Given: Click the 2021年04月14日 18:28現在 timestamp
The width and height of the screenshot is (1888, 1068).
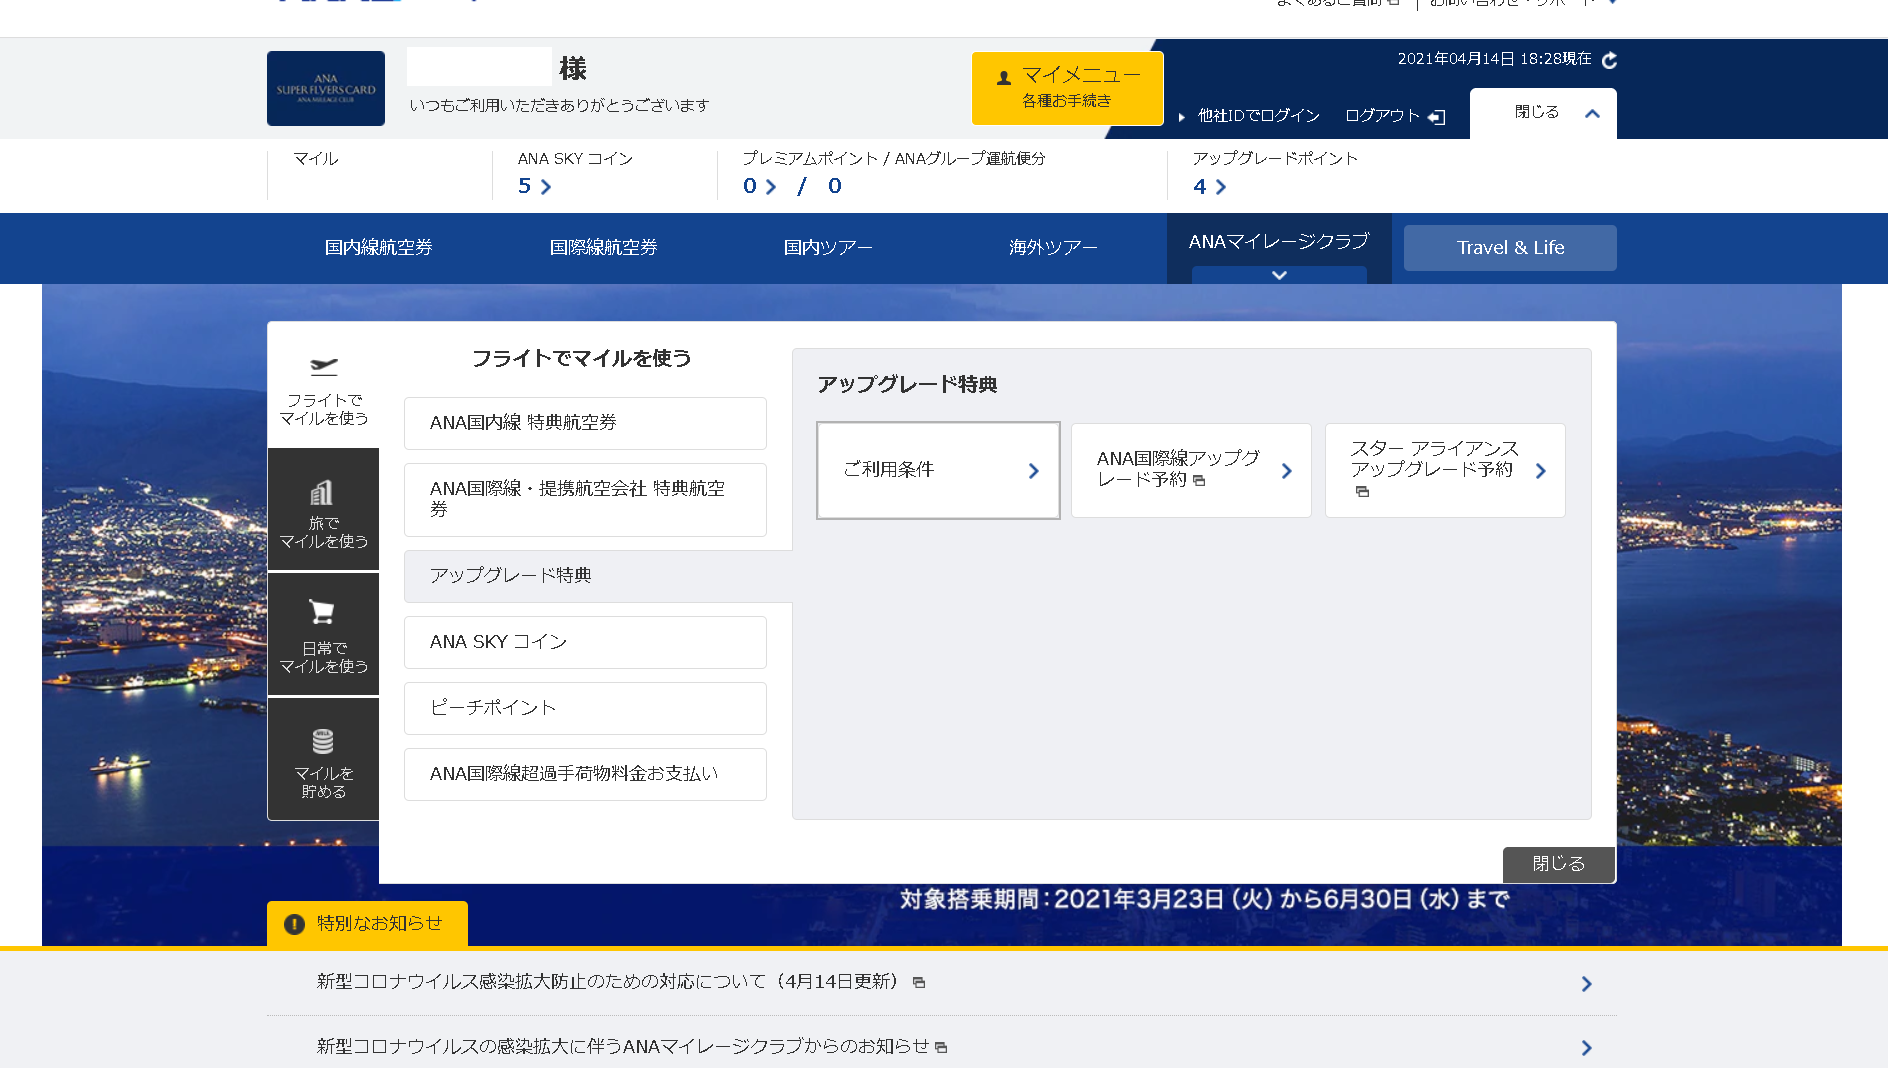Looking at the screenshot, I should click(x=1494, y=59).
